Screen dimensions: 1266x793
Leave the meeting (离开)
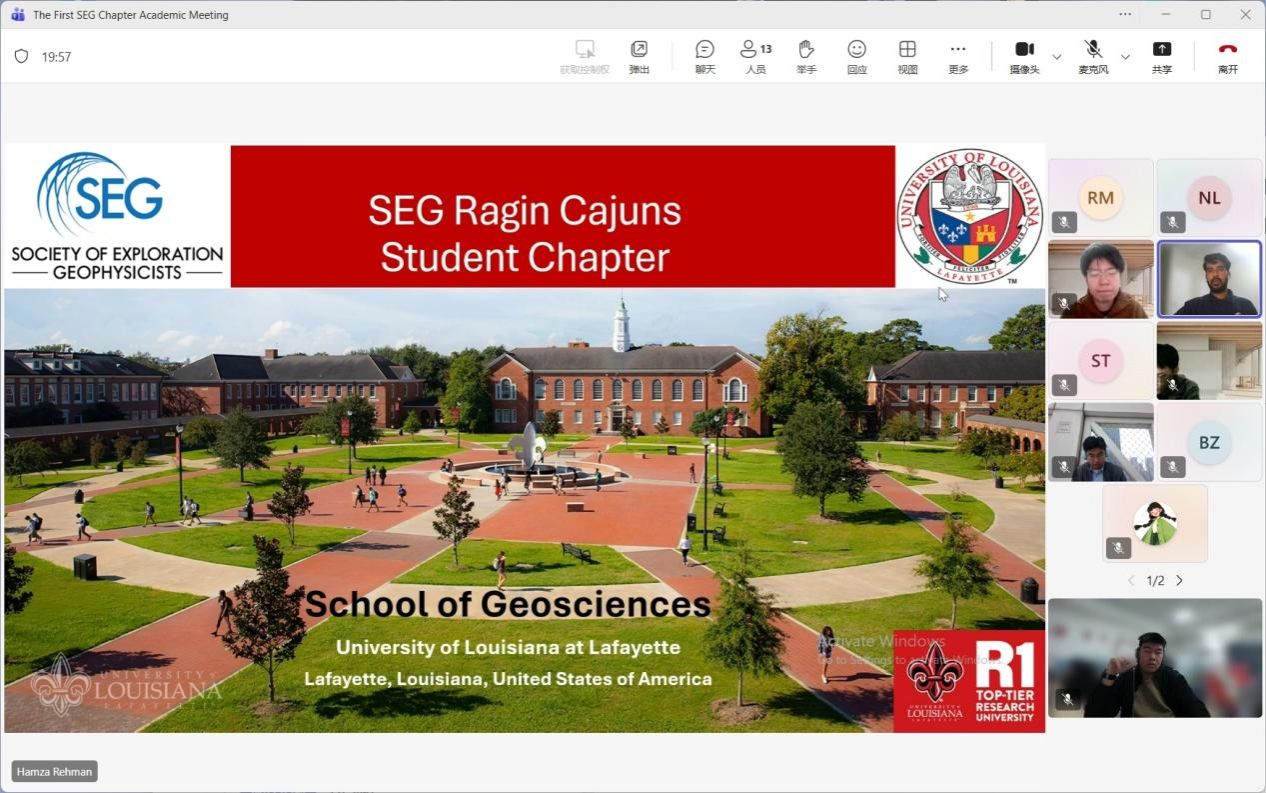coord(1228,56)
